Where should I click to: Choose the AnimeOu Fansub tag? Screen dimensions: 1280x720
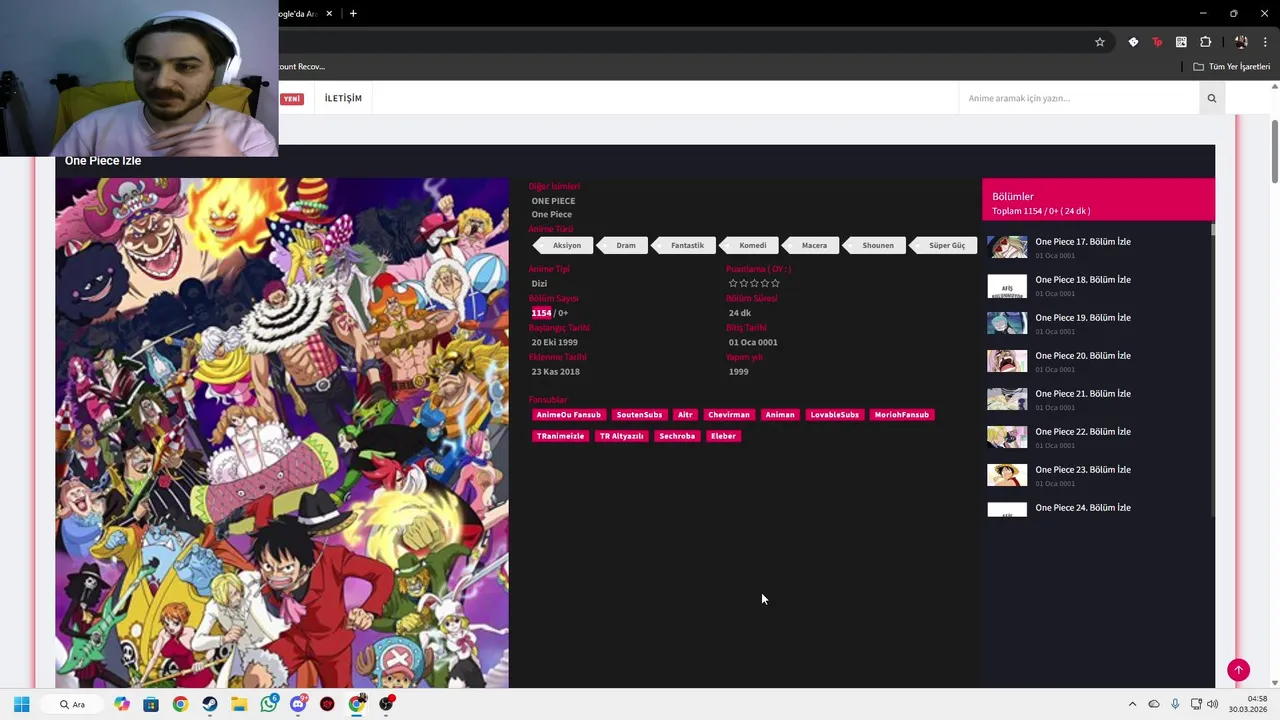(x=568, y=414)
